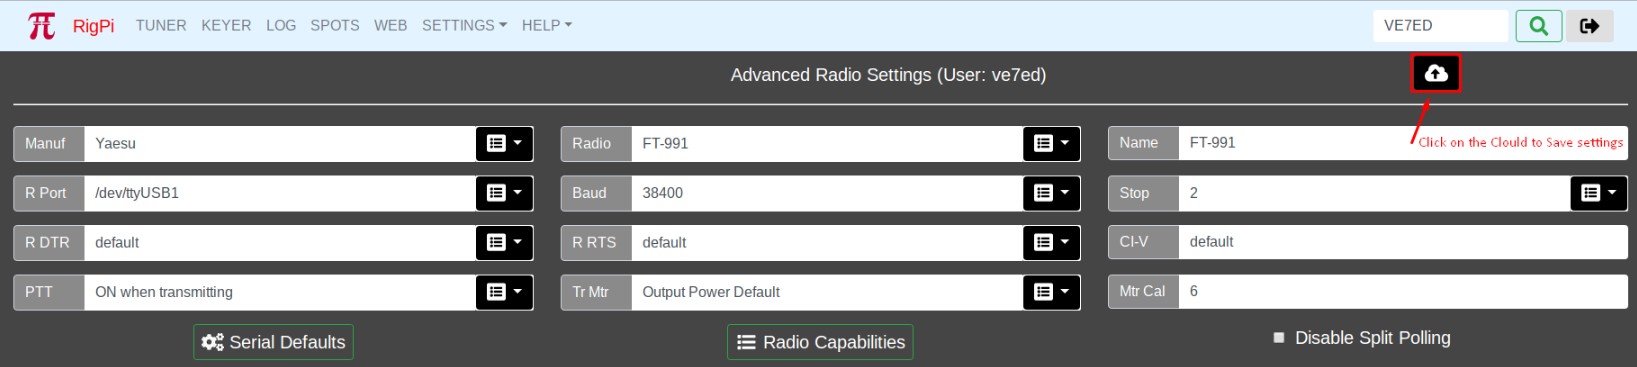1637x367 pixels.
Task: Click the Serial Defaults button
Action: point(273,342)
